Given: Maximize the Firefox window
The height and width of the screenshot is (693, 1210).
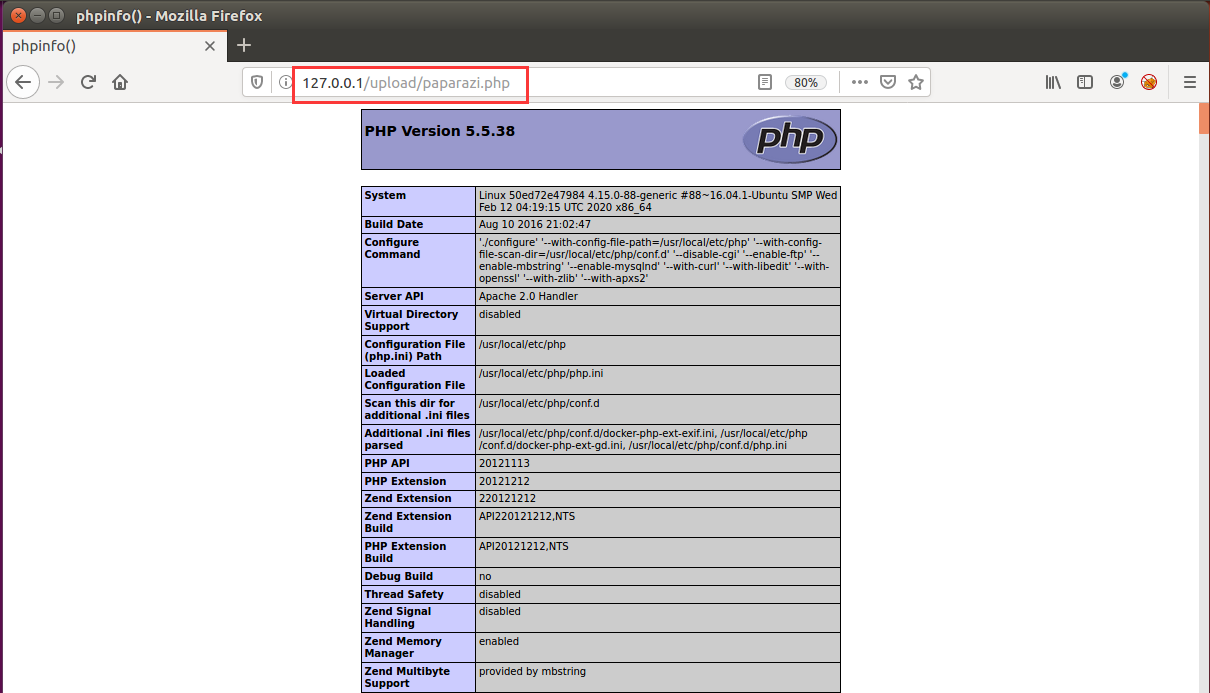Looking at the screenshot, I should (56, 15).
